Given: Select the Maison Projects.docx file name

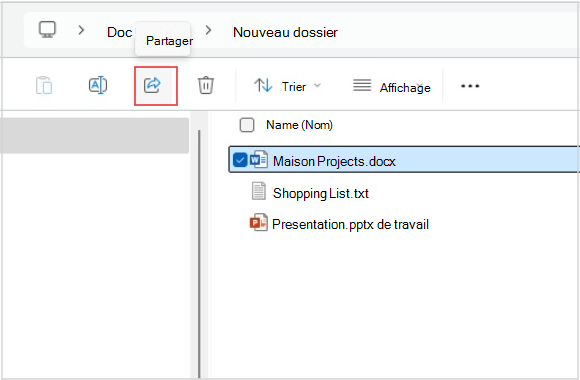Looking at the screenshot, I should point(334,161).
